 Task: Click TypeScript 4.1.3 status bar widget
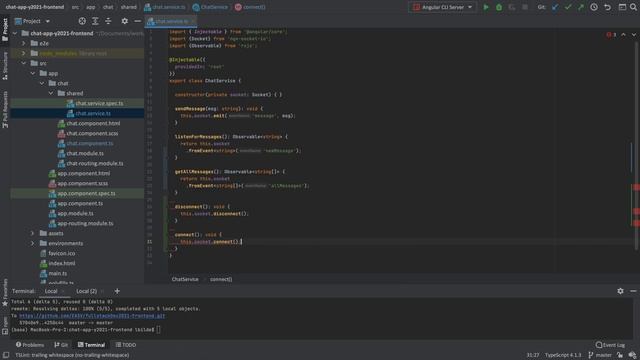pos(563,355)
